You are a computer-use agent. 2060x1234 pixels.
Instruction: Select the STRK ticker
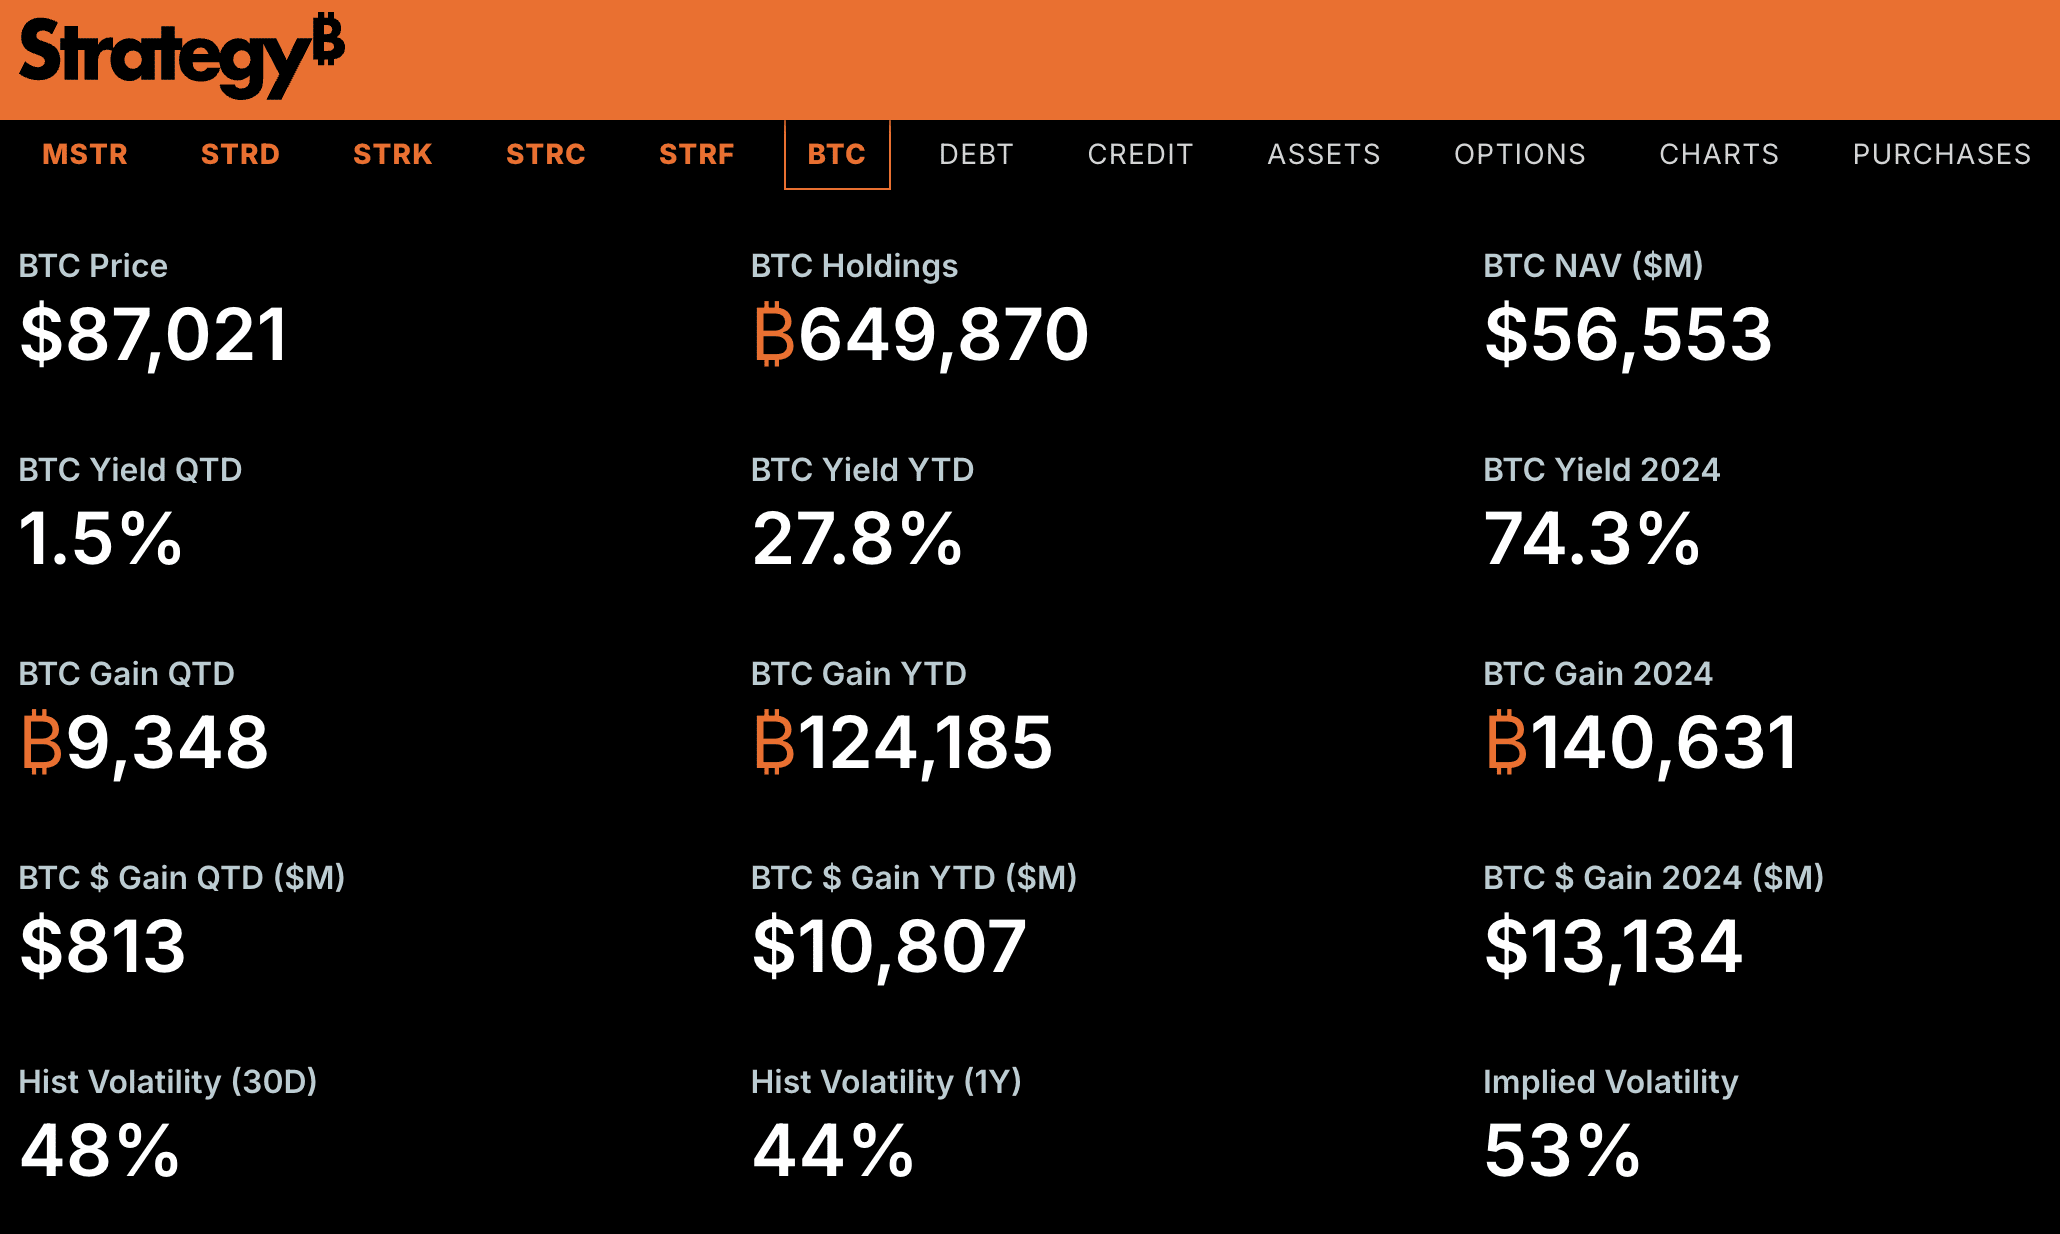(x=392, y=154)
